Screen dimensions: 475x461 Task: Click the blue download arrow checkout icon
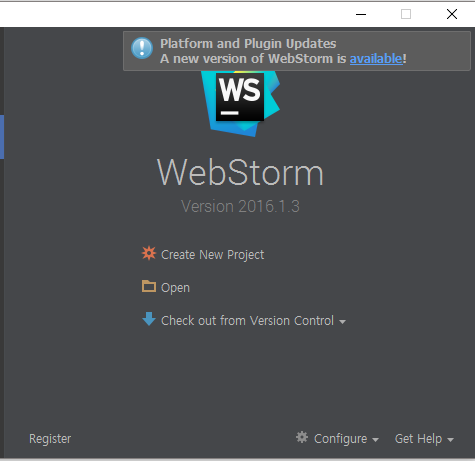click(149, 319)
